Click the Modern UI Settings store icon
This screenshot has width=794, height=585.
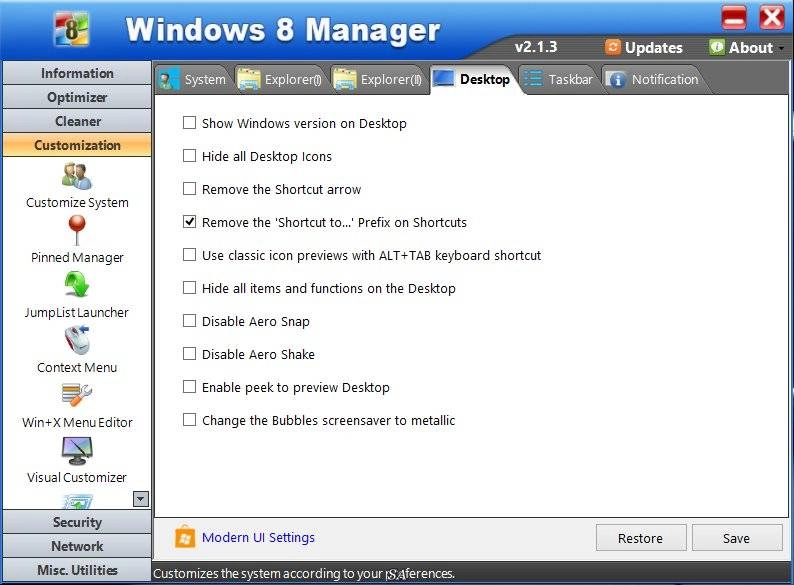[185, 537]
